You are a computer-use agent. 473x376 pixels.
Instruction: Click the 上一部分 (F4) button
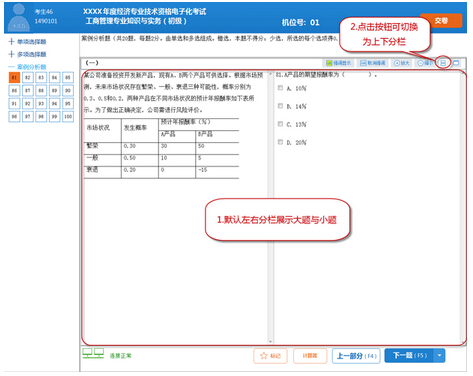(x=356, y=356)
